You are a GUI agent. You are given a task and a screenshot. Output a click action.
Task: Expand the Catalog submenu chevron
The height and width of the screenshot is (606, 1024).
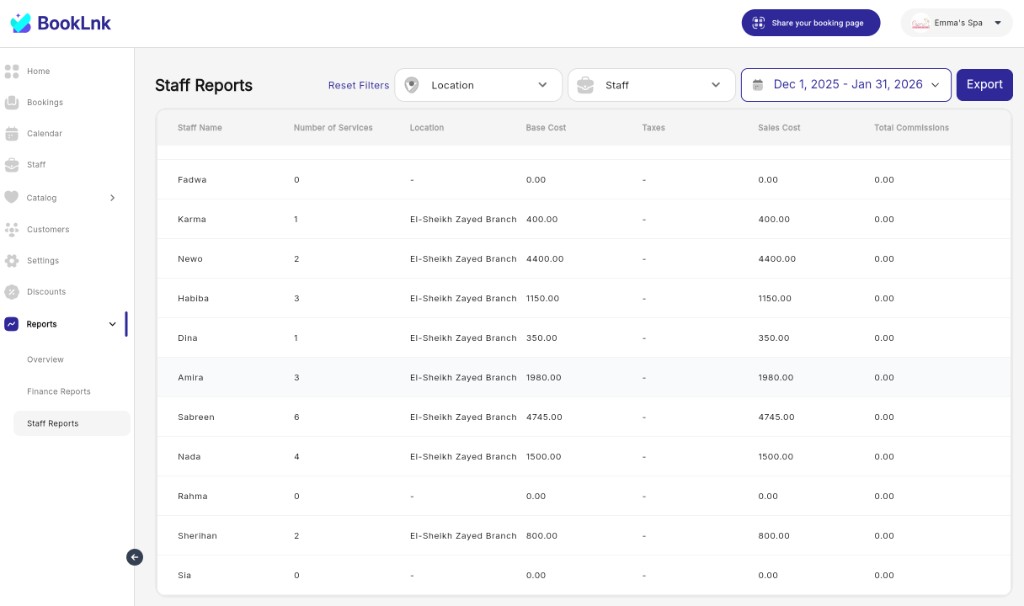(112, 198)
